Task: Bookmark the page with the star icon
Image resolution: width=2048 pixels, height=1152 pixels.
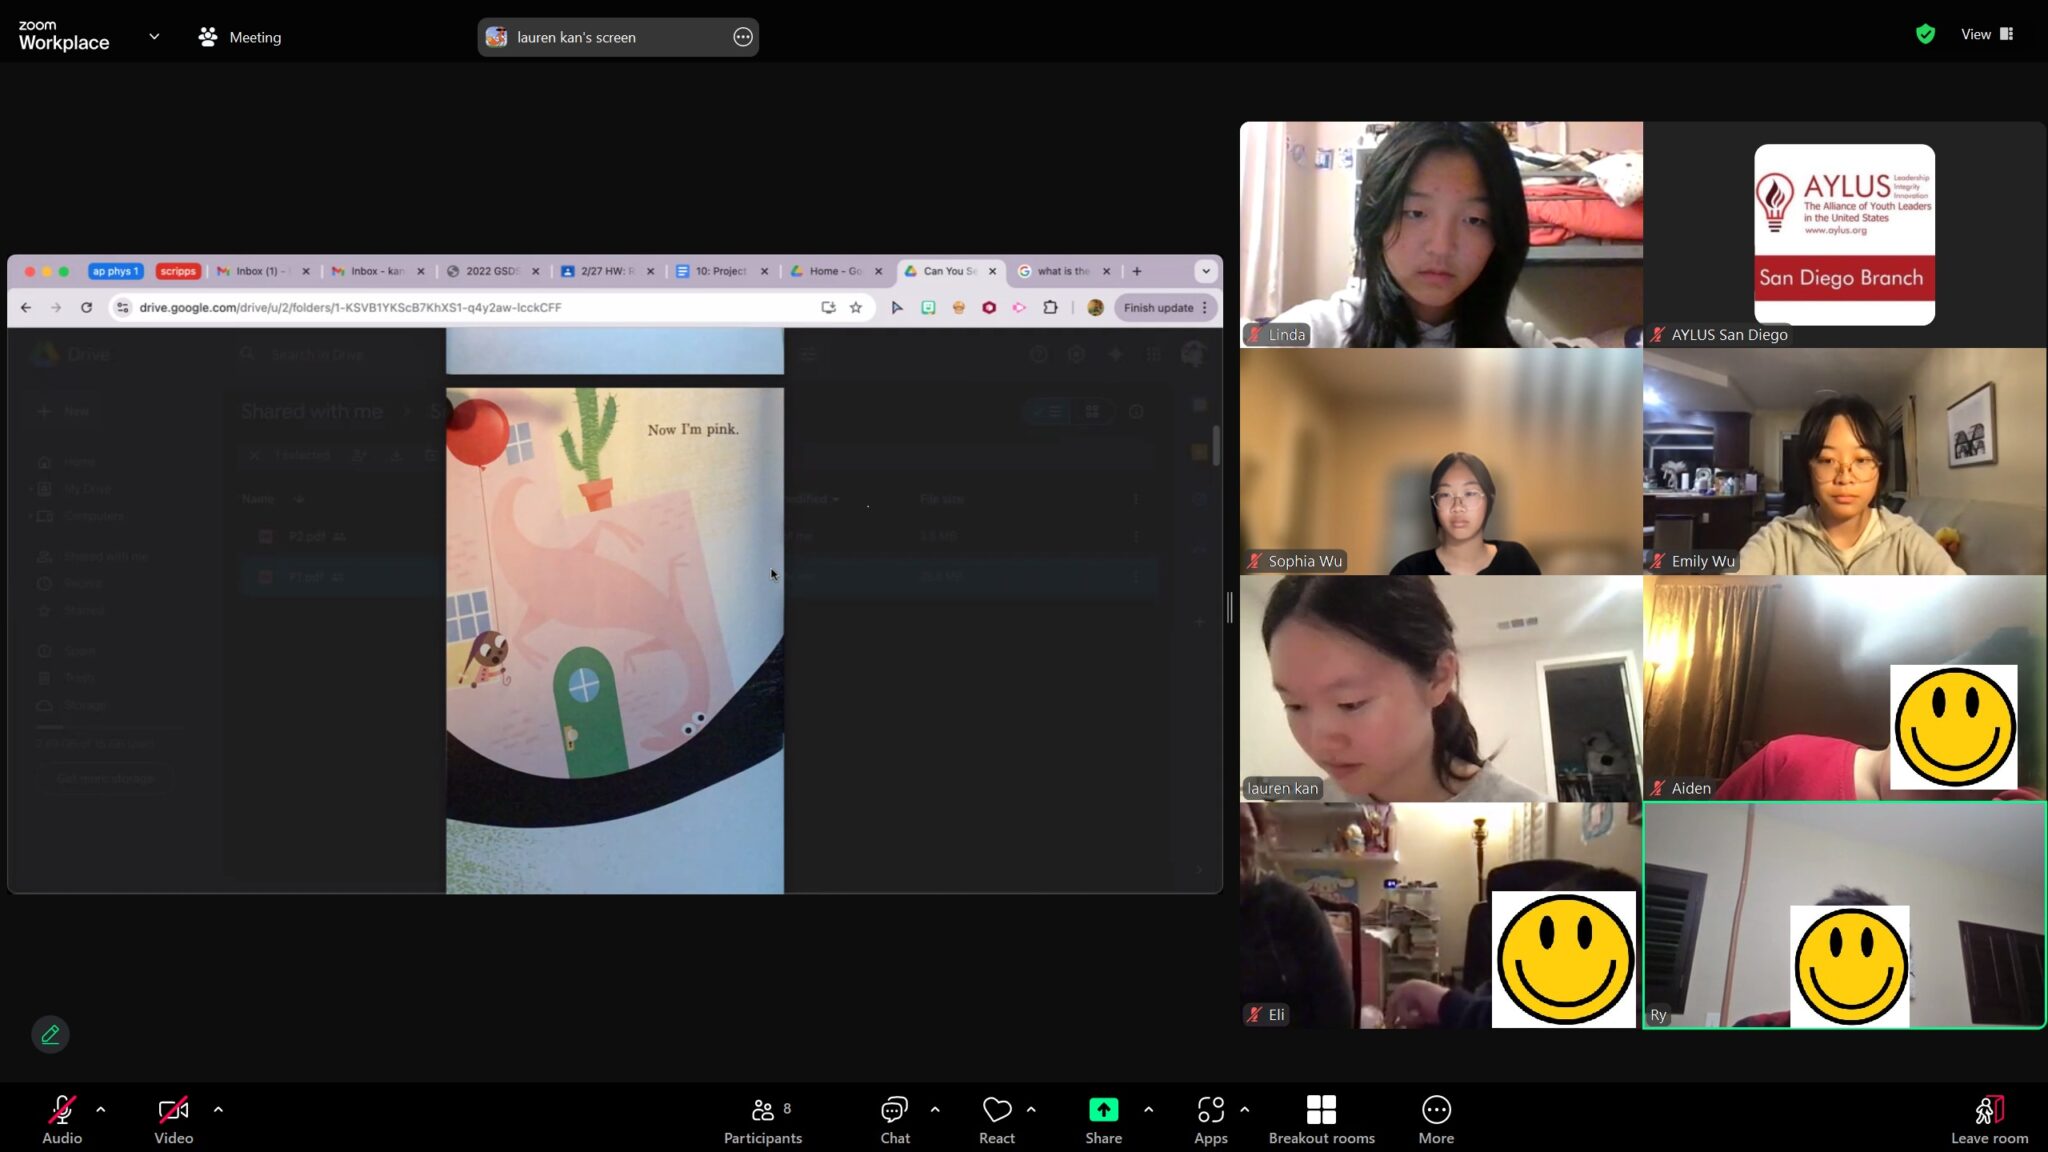Action: [856, 308]
